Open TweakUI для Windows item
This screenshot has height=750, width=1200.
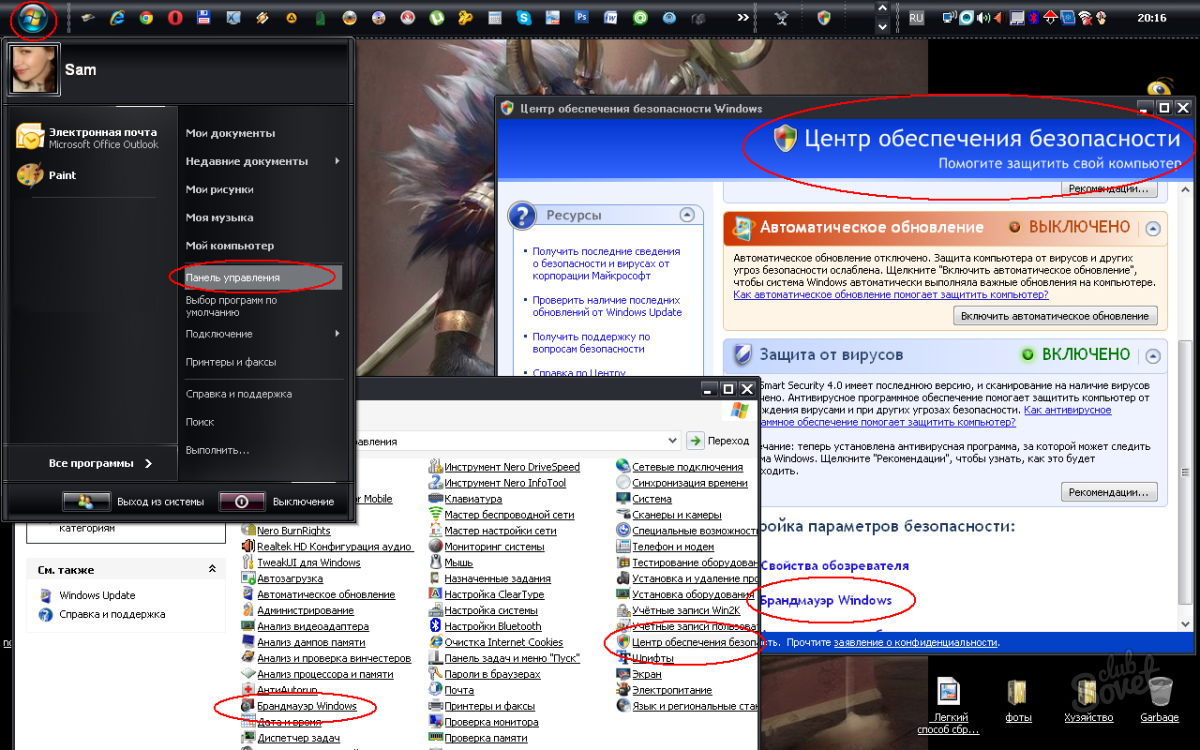pos(300,563)
